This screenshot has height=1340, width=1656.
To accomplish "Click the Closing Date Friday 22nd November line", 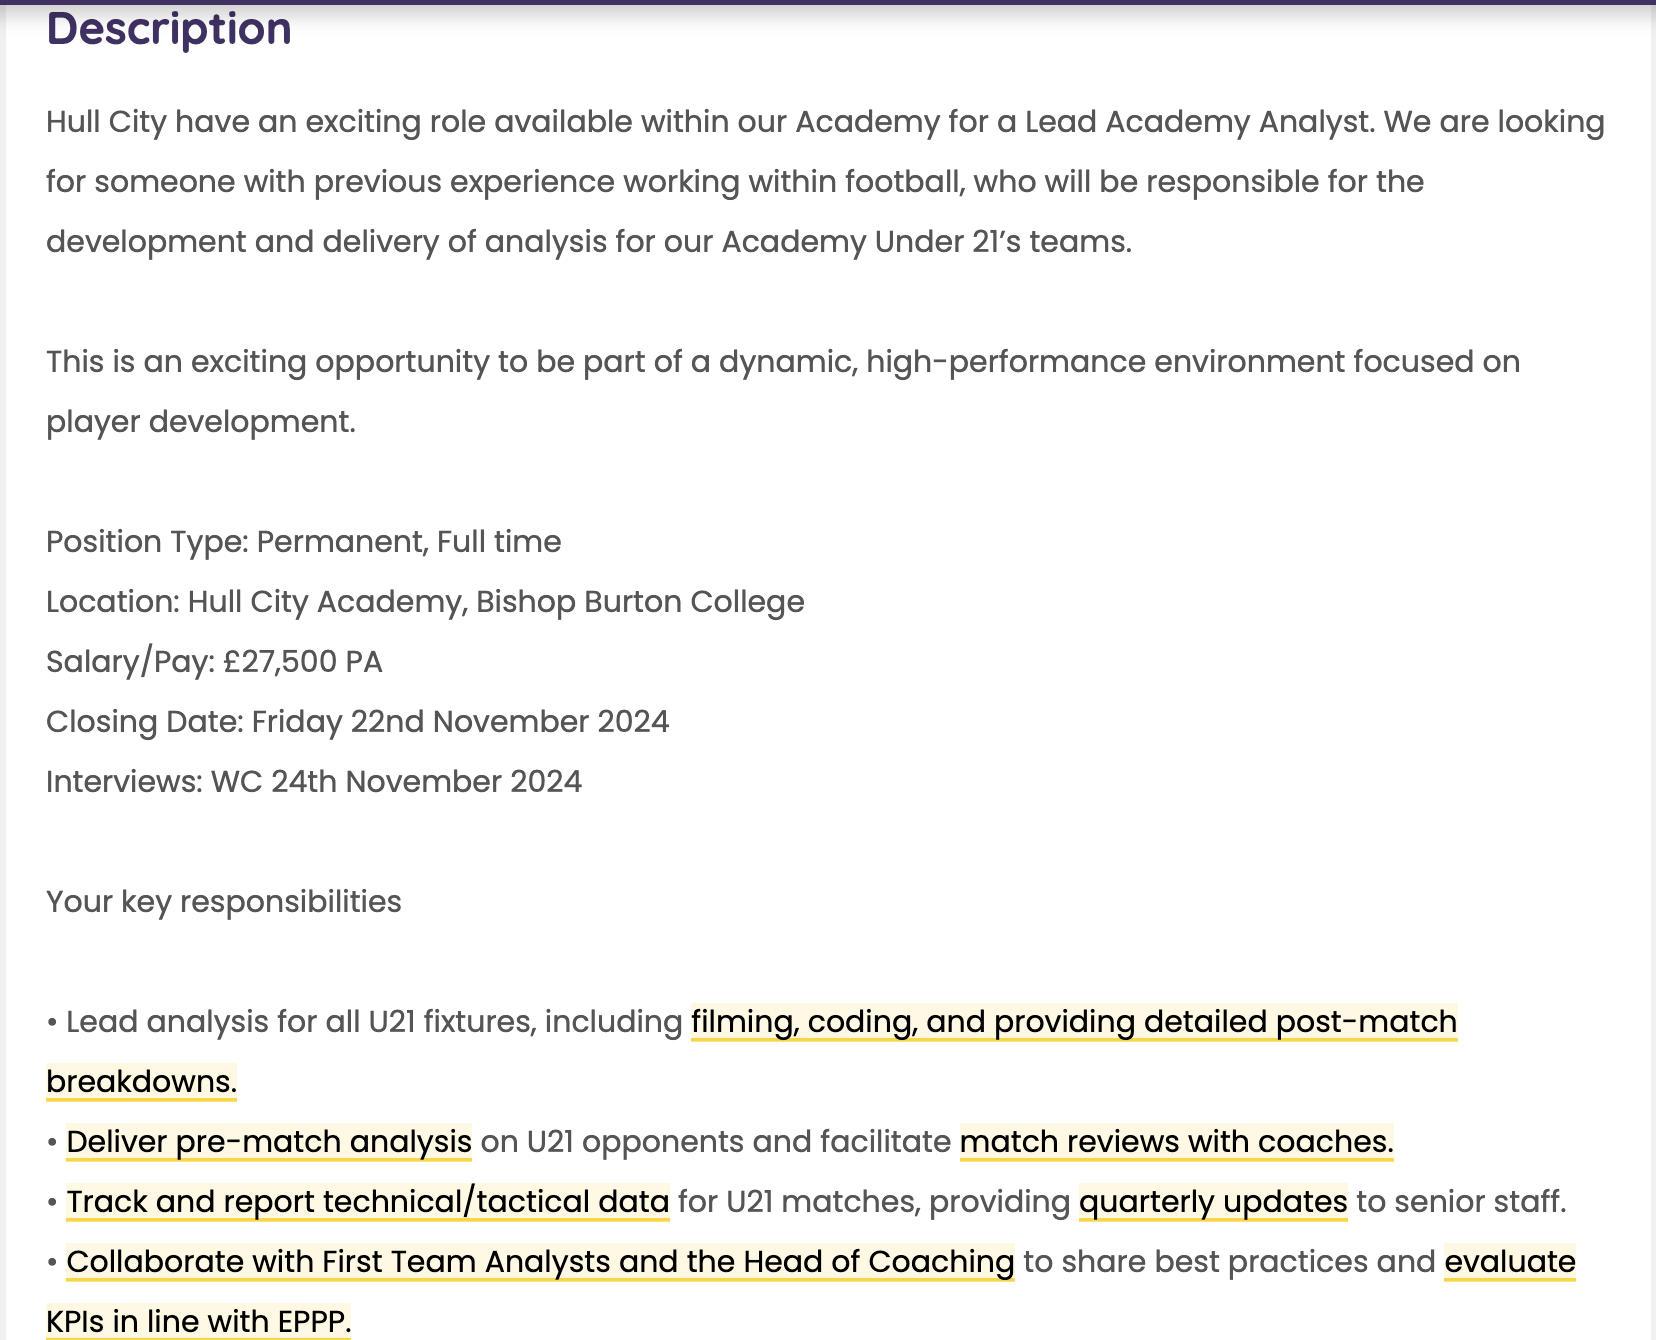I will [x=357, y=722].
